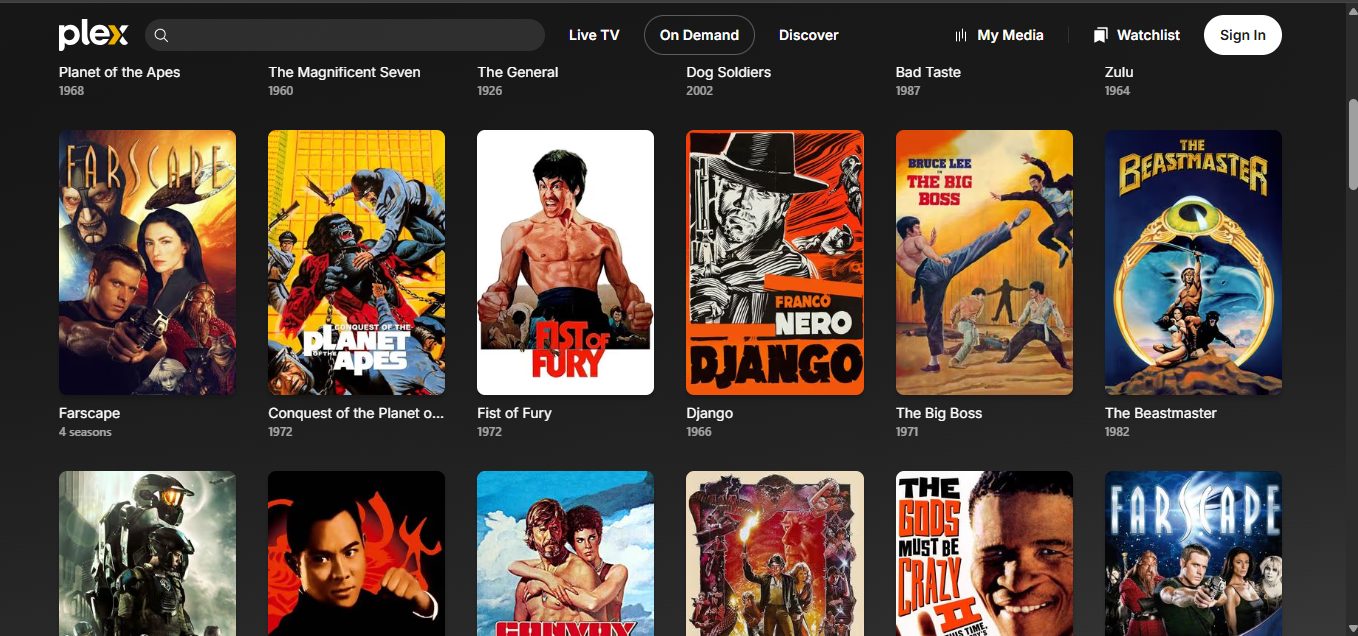Screen dimensions: 1358x636
Task: Open the martial artist poster with red background
Action: (356, 553)
